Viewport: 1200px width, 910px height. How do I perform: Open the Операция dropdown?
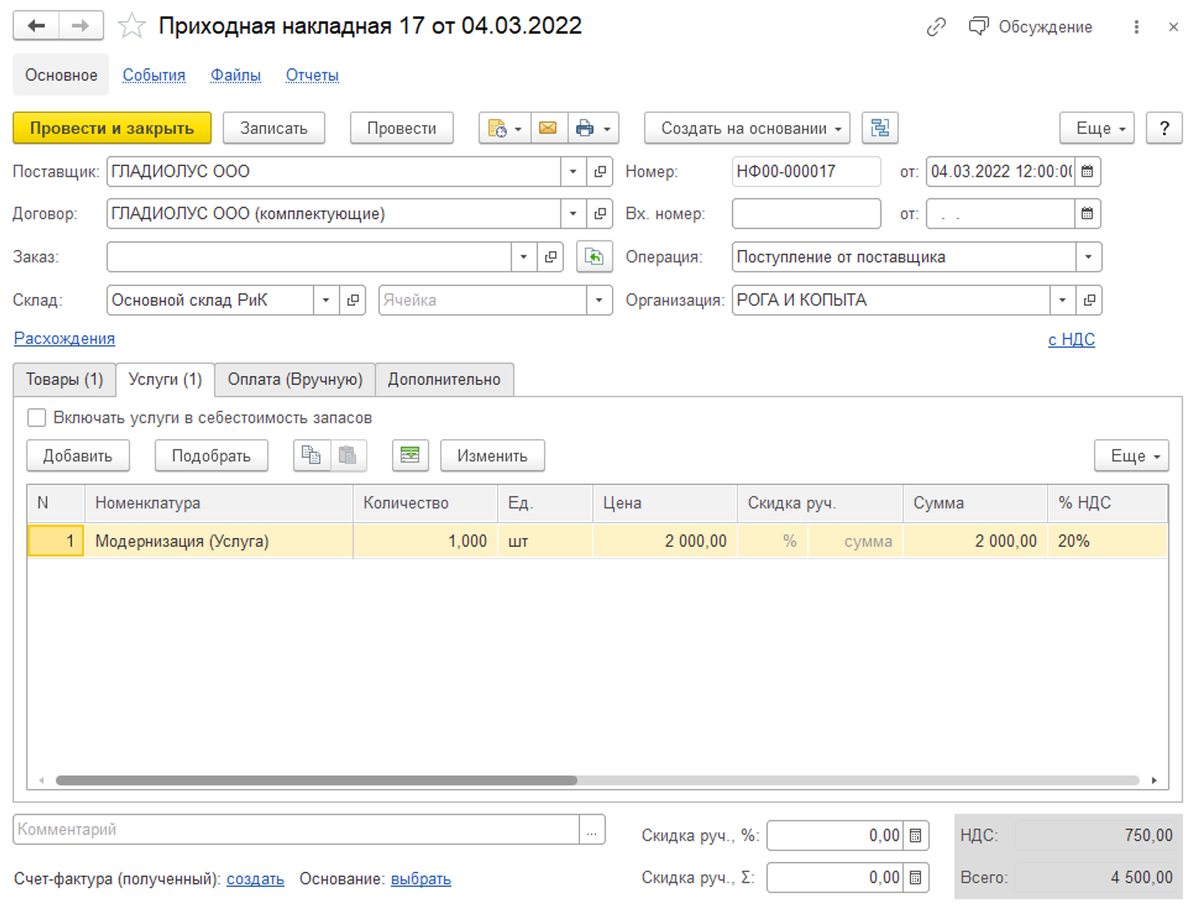pyautogui.click(x=1088, y=257)
